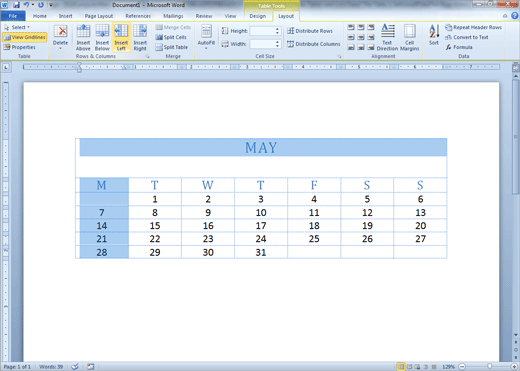Toggle the ruler display button
Screen dimensions: 520x371
point(515,68)
